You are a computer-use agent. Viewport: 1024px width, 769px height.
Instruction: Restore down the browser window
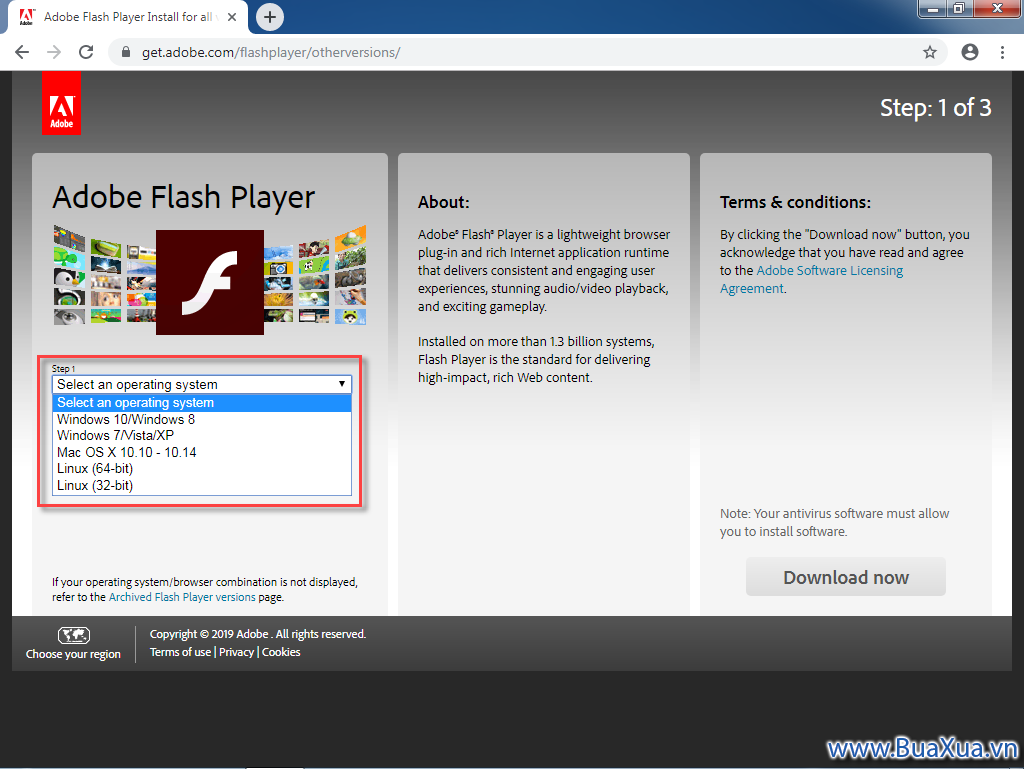959,9
